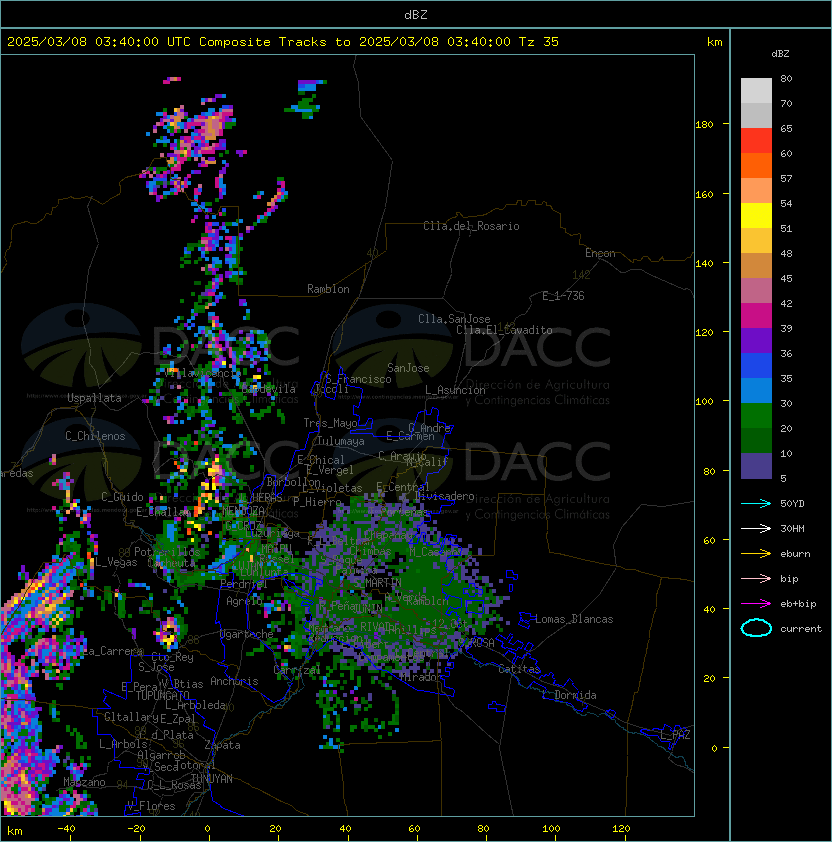The width and height of the screenshot is (832, 842).
Task: Click the Tres_Mayo map label
Action: pyautogui.click(x=330, y=423)
